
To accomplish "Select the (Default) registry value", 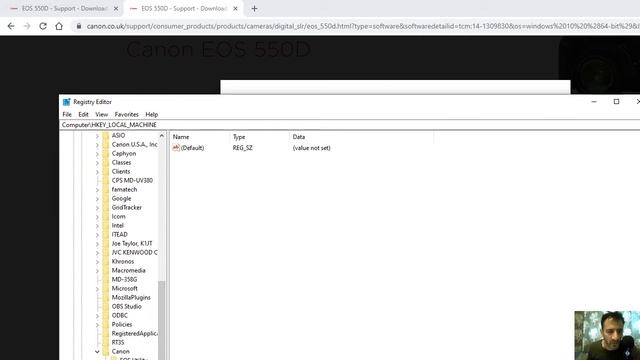I will click(192, 148).
